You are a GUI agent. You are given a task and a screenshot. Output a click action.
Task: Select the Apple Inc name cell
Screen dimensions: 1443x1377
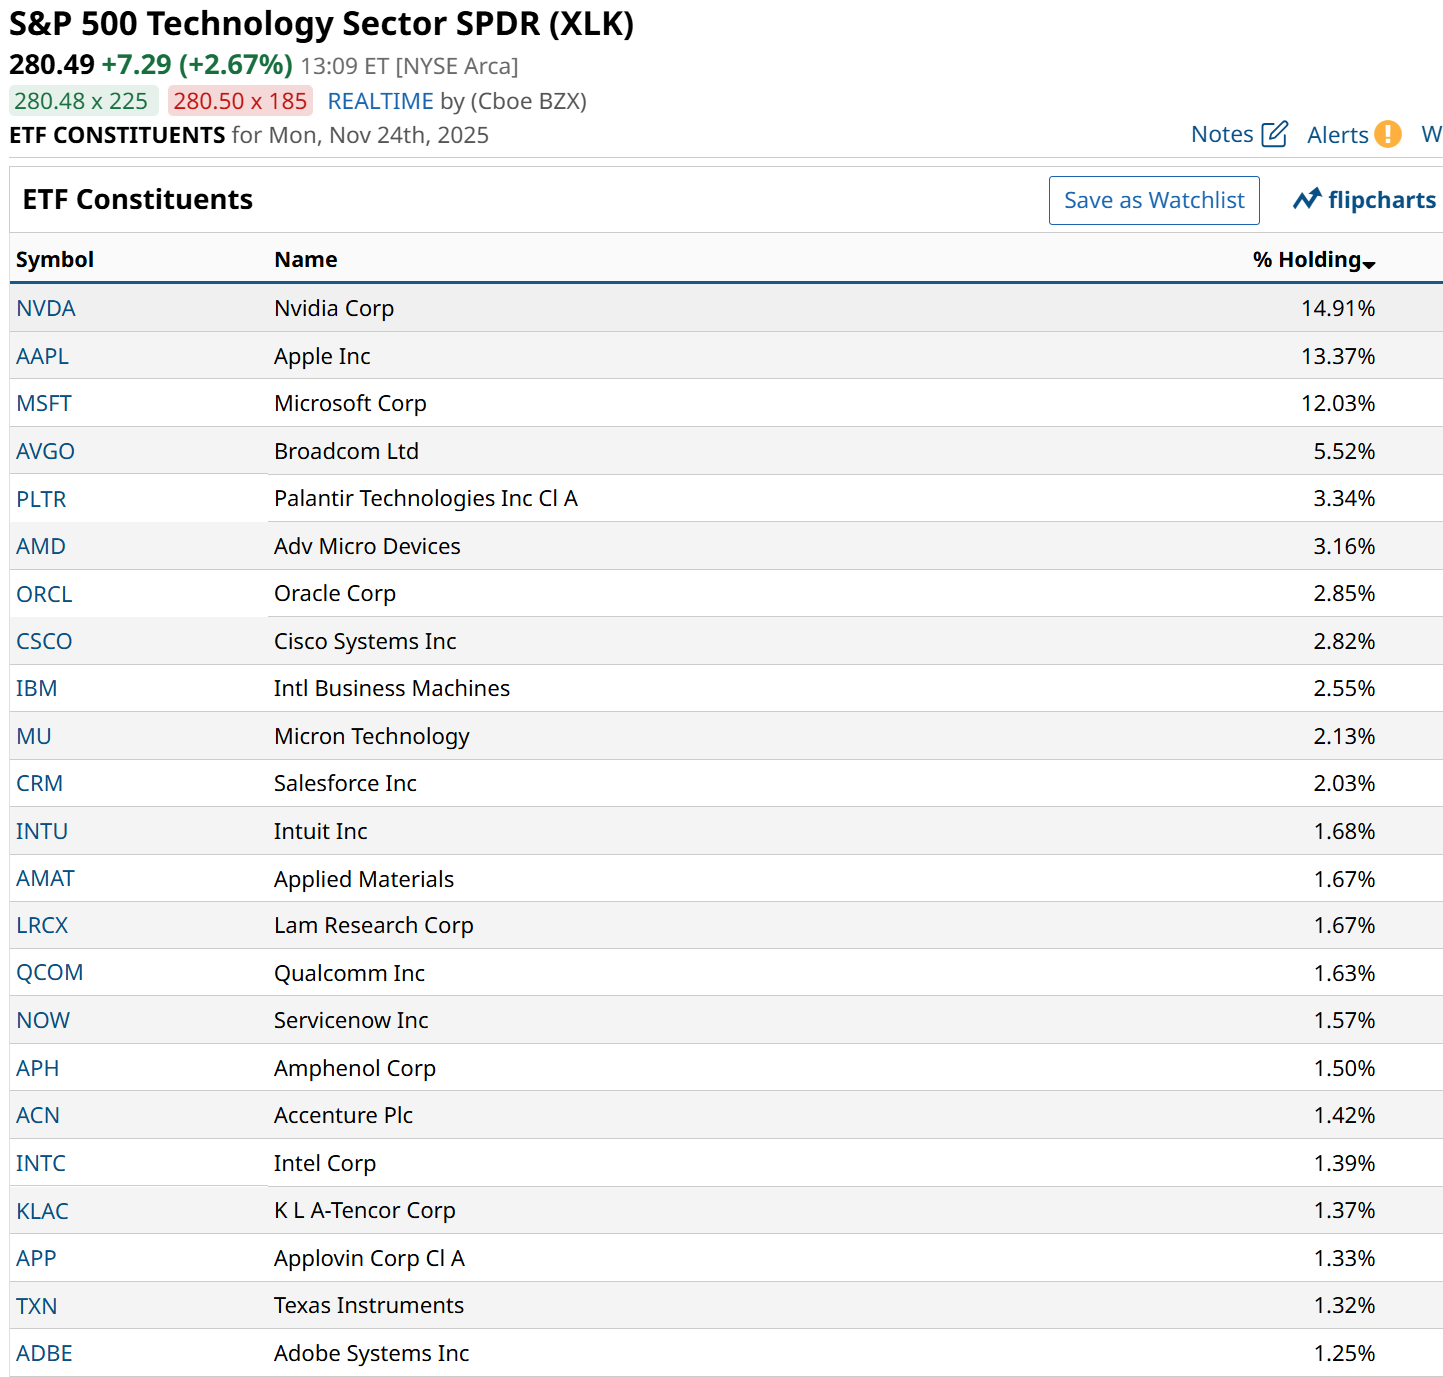pos(322,356)
